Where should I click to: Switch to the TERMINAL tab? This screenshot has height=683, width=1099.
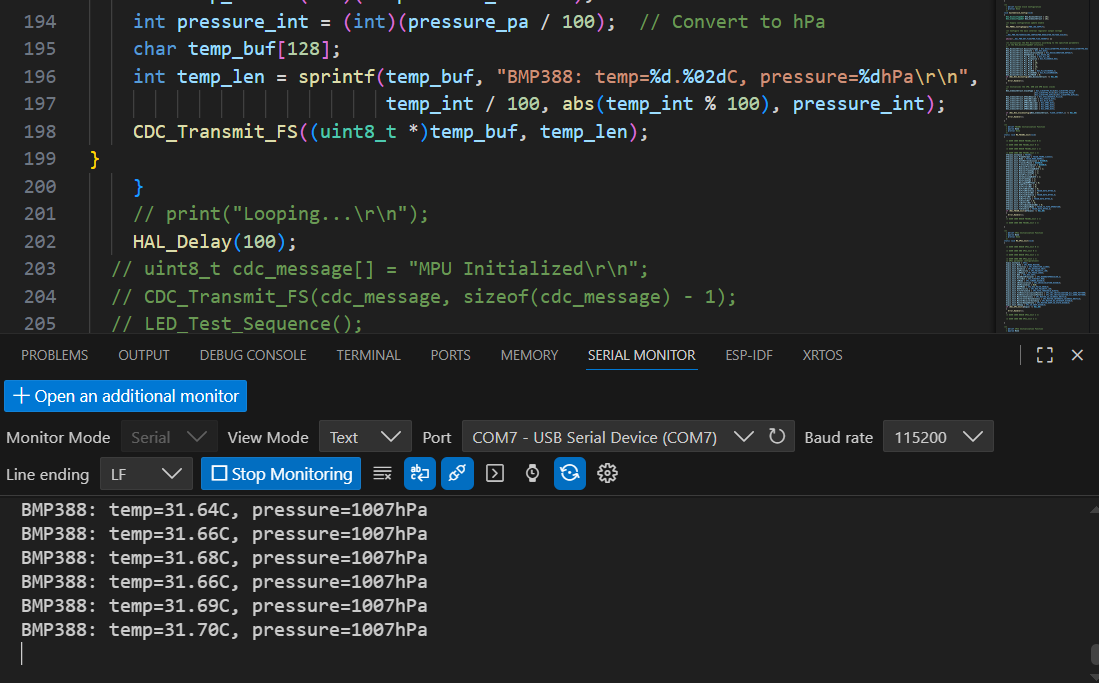[x=368, y=355]
